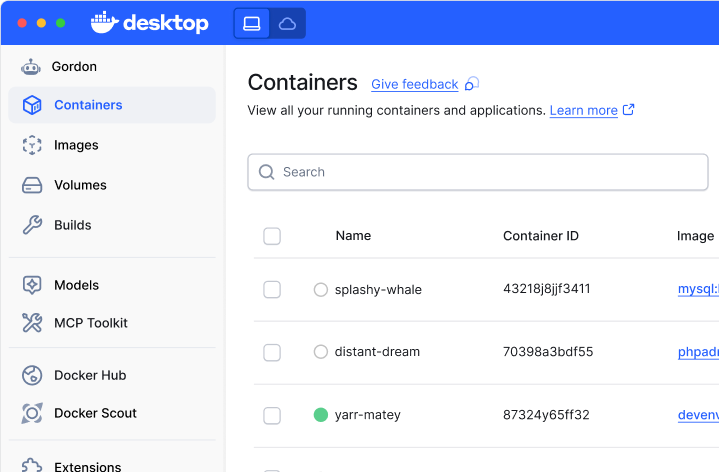Screen dimensions: 719x472
Task: Click the Image column header
Action: (x=695, y=236)
